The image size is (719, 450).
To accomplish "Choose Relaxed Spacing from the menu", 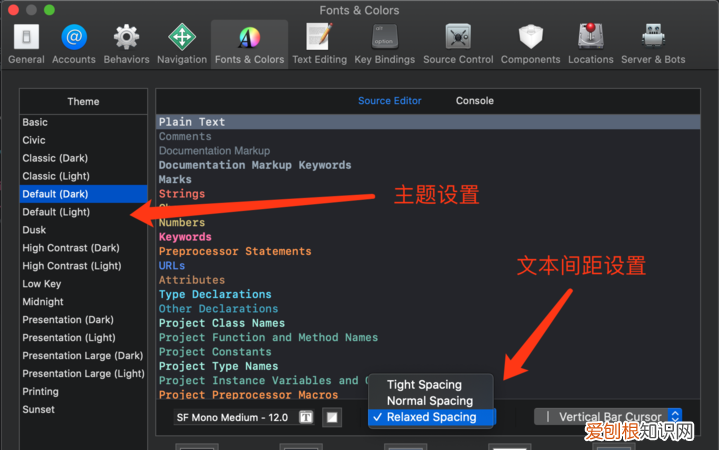I will tap(431, 417).
